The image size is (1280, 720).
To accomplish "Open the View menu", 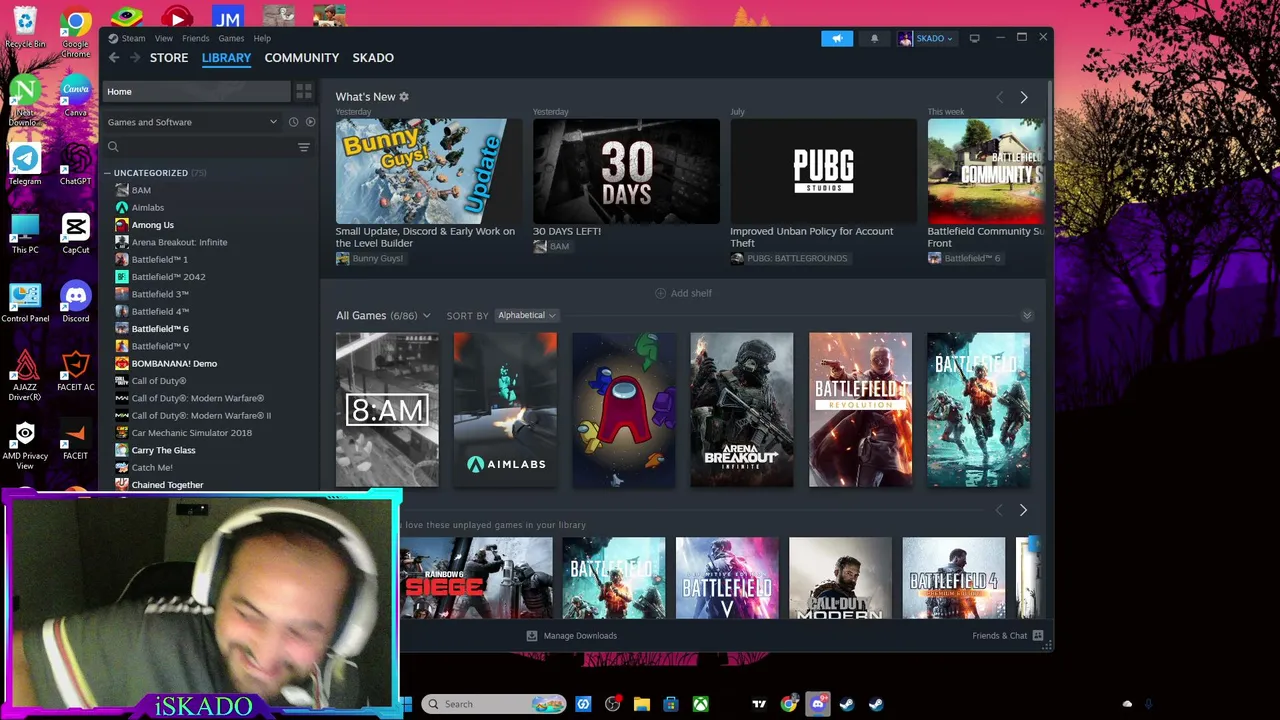I will coord(163,38).
